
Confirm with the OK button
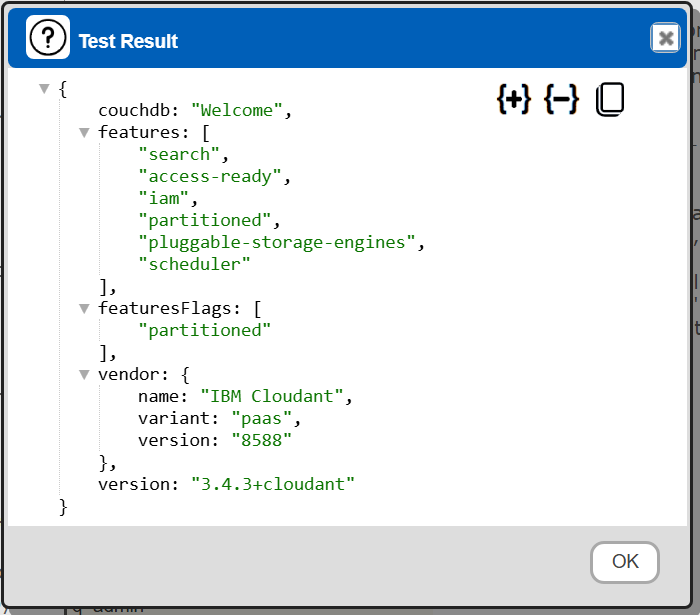[x=625, y=562]
